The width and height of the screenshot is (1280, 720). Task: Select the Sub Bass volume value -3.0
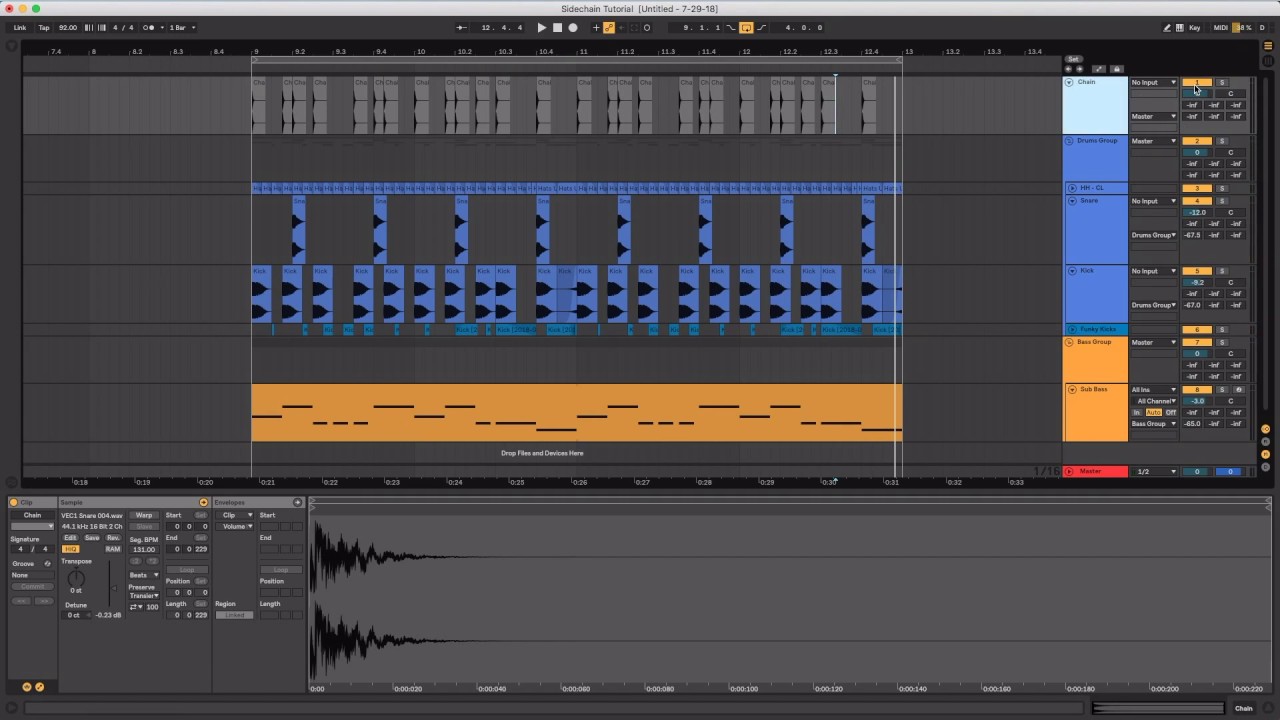click(x=1197, y=401)
